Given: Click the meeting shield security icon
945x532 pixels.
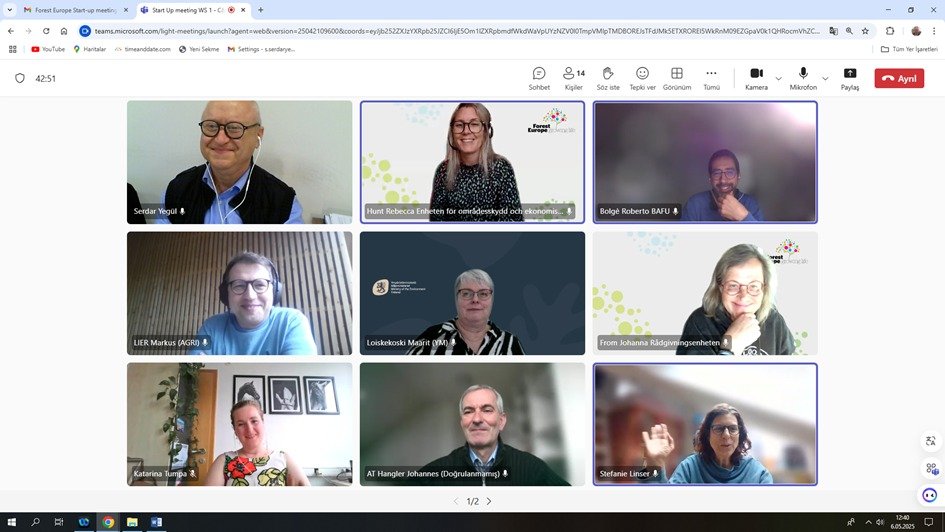Looking at the screenshot, I should coord(20,78).
